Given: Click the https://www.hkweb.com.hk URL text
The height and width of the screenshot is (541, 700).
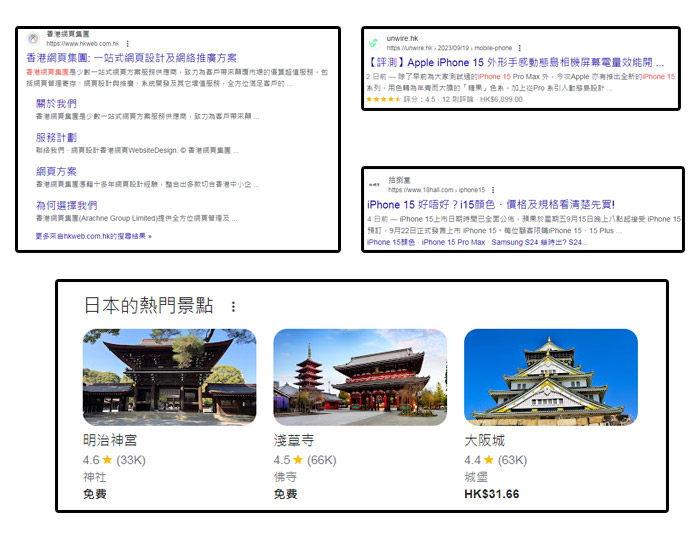Looking at the screenshot, I should click(x=83, y=43).
